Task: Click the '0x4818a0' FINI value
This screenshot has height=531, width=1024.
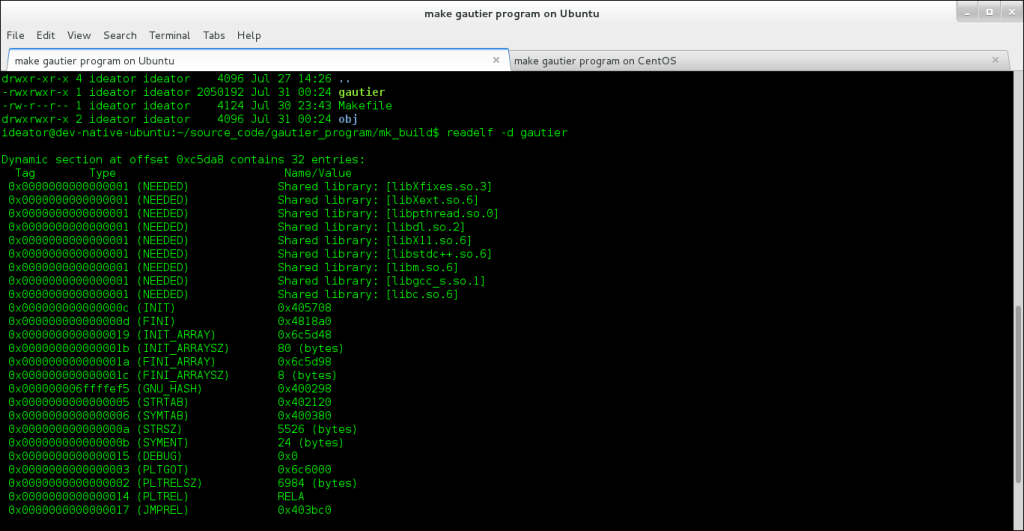Action: pyautogui.click(x=304, y=321)
